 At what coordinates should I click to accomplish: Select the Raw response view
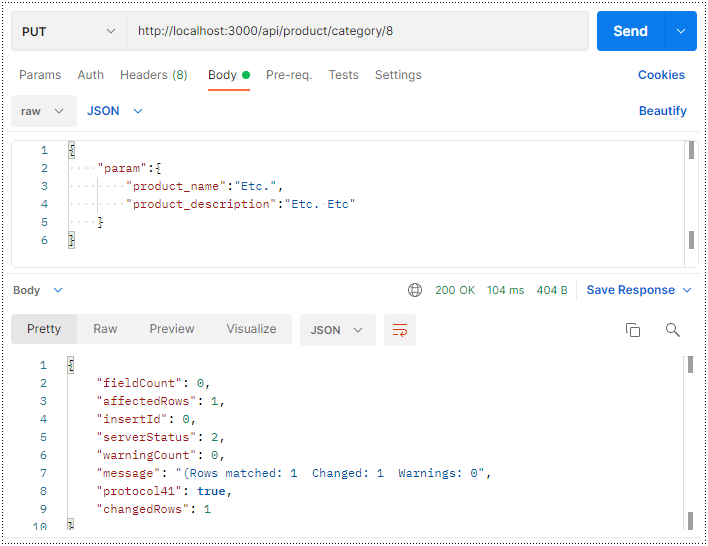click(x=105, y=329)
